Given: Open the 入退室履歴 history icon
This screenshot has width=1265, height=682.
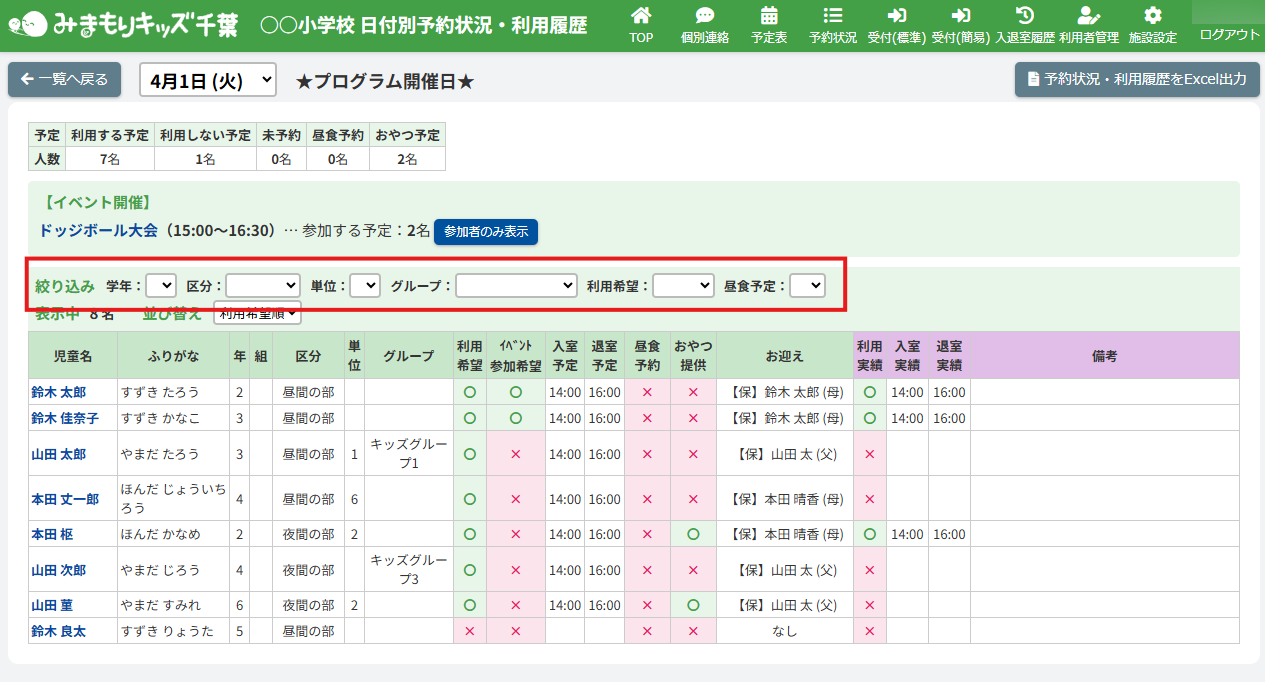Looking at the screenshot, I should (1025, 16).
